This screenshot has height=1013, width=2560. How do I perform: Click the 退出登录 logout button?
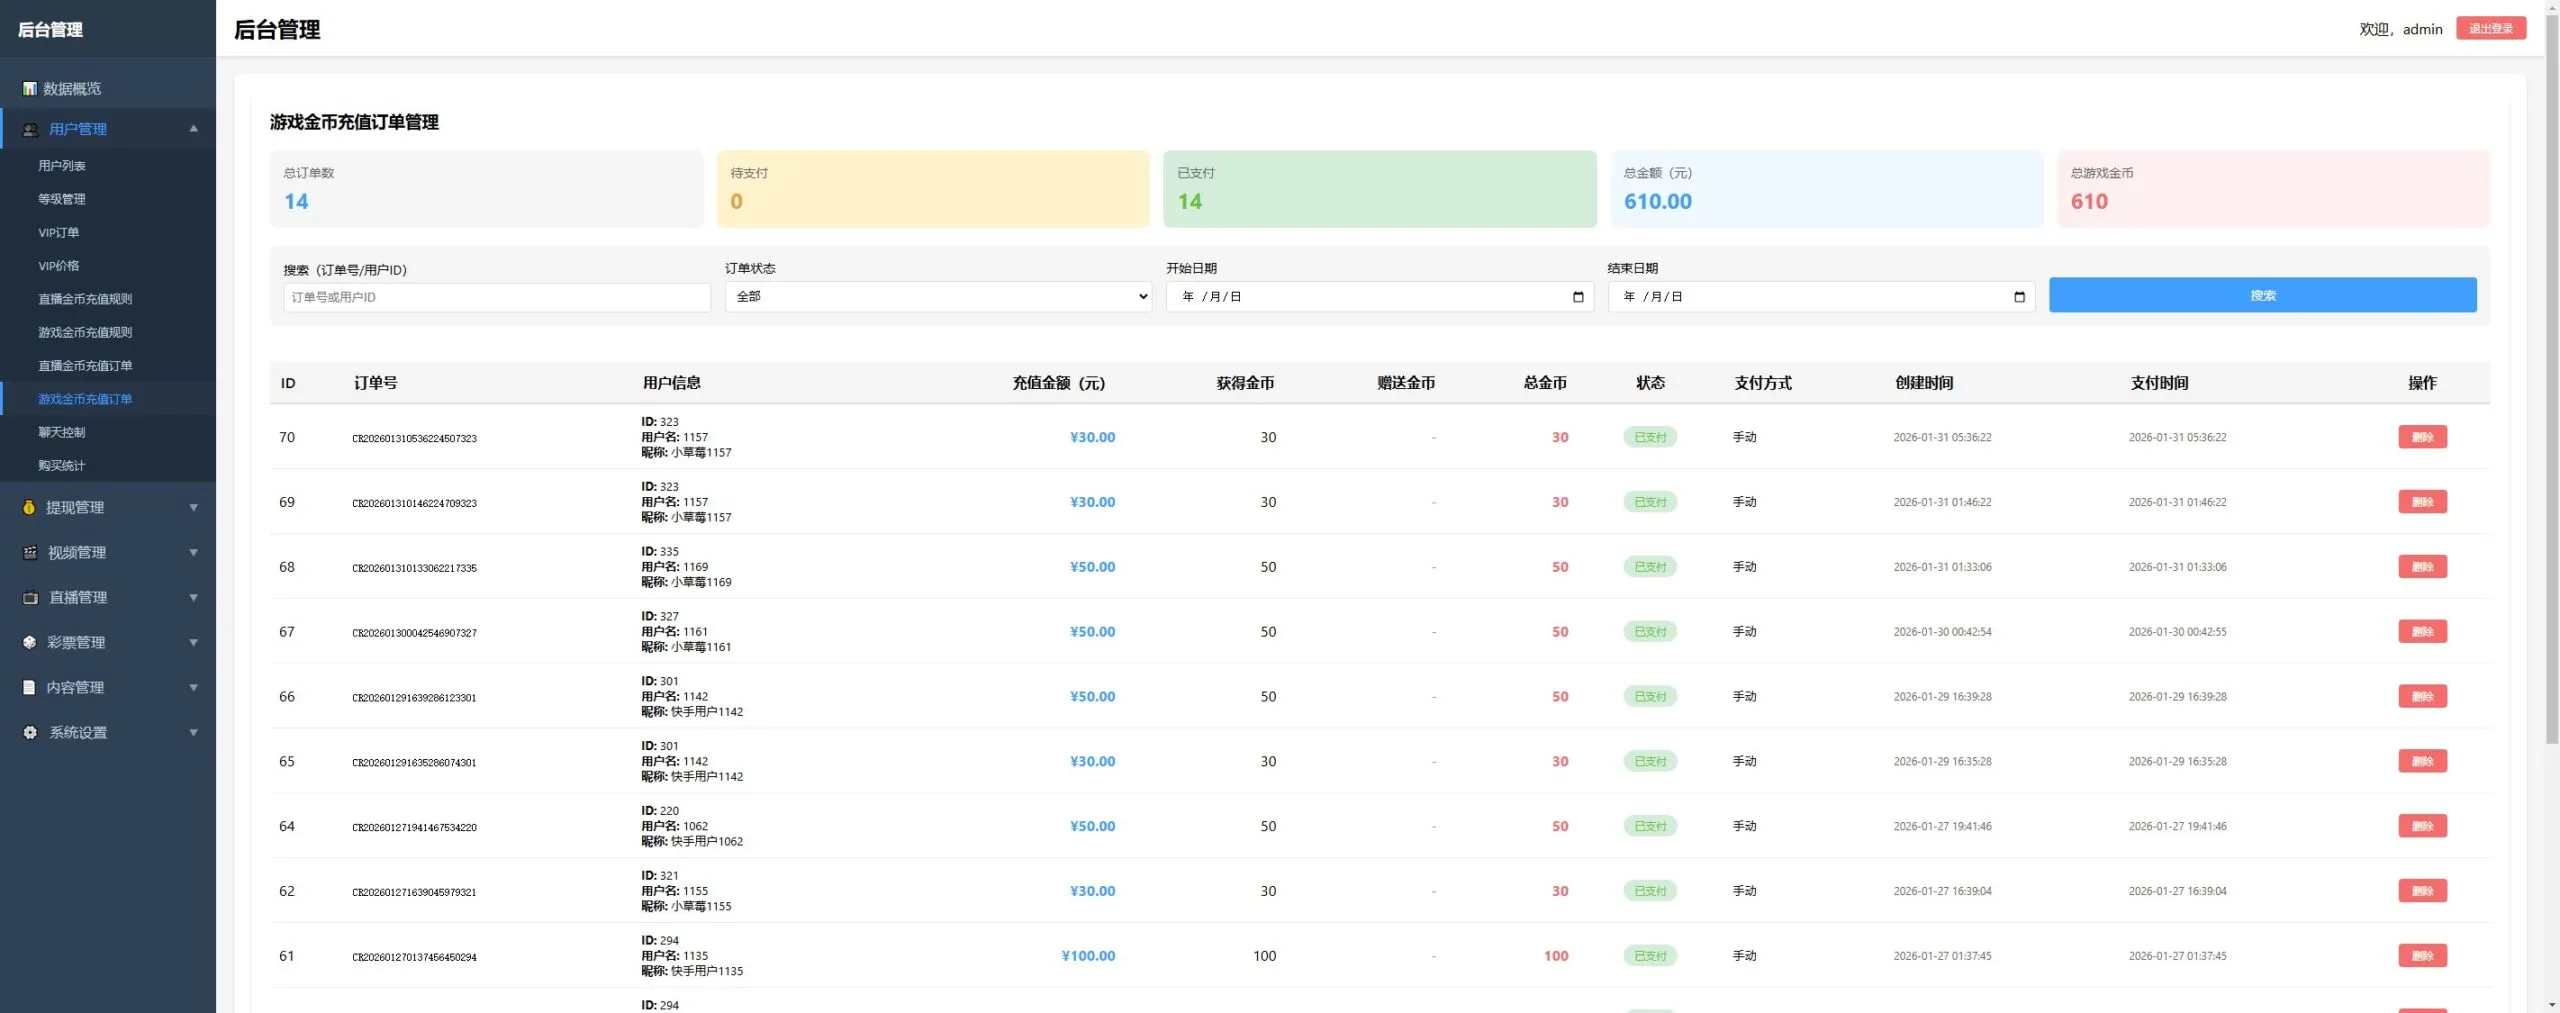pyautogui.click(x=2490, y=28)
